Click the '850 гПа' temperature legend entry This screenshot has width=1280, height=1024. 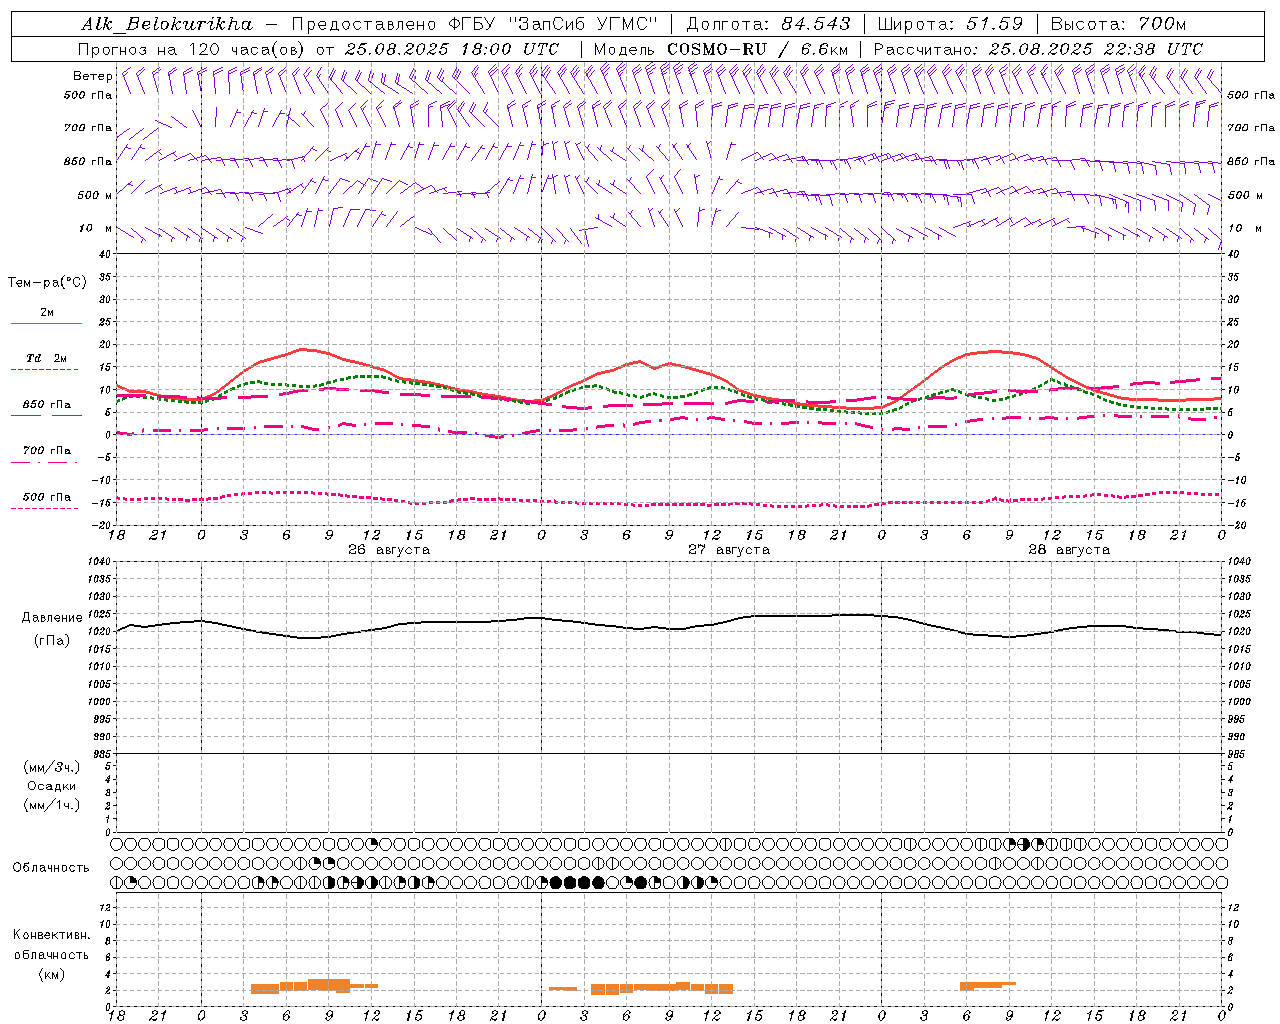point(47,405)
